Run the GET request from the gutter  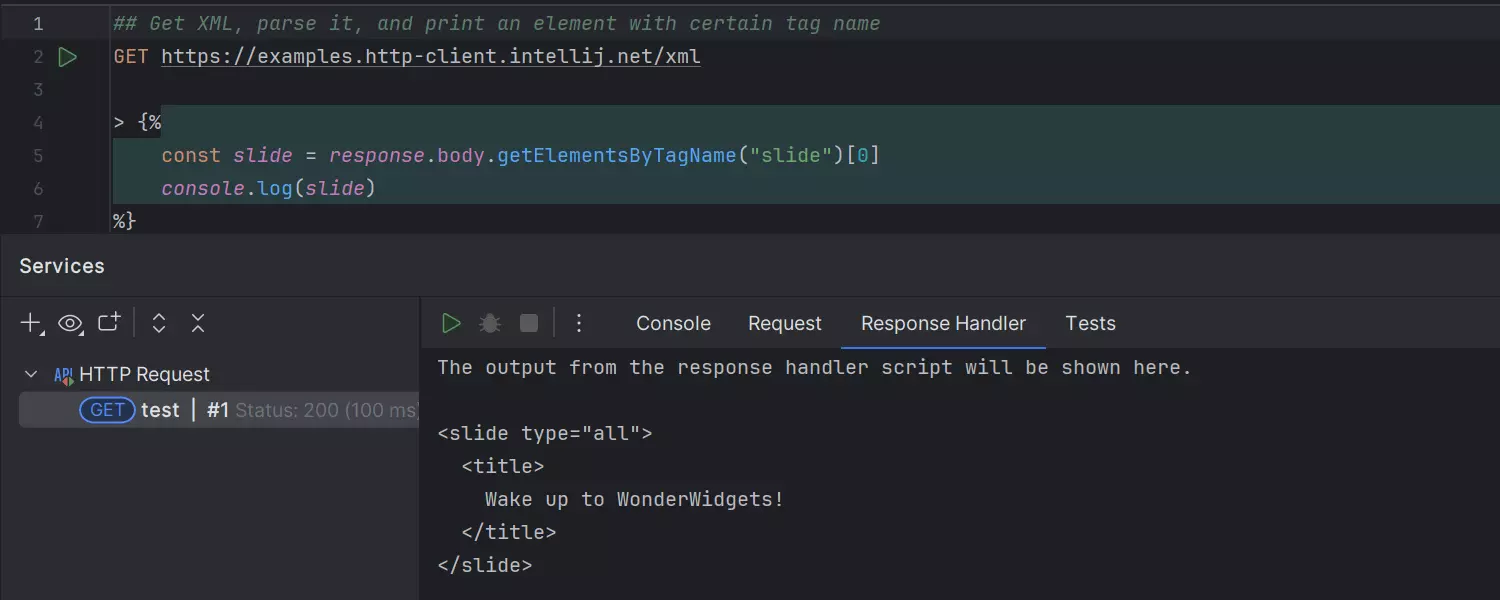tap(67, 57)
